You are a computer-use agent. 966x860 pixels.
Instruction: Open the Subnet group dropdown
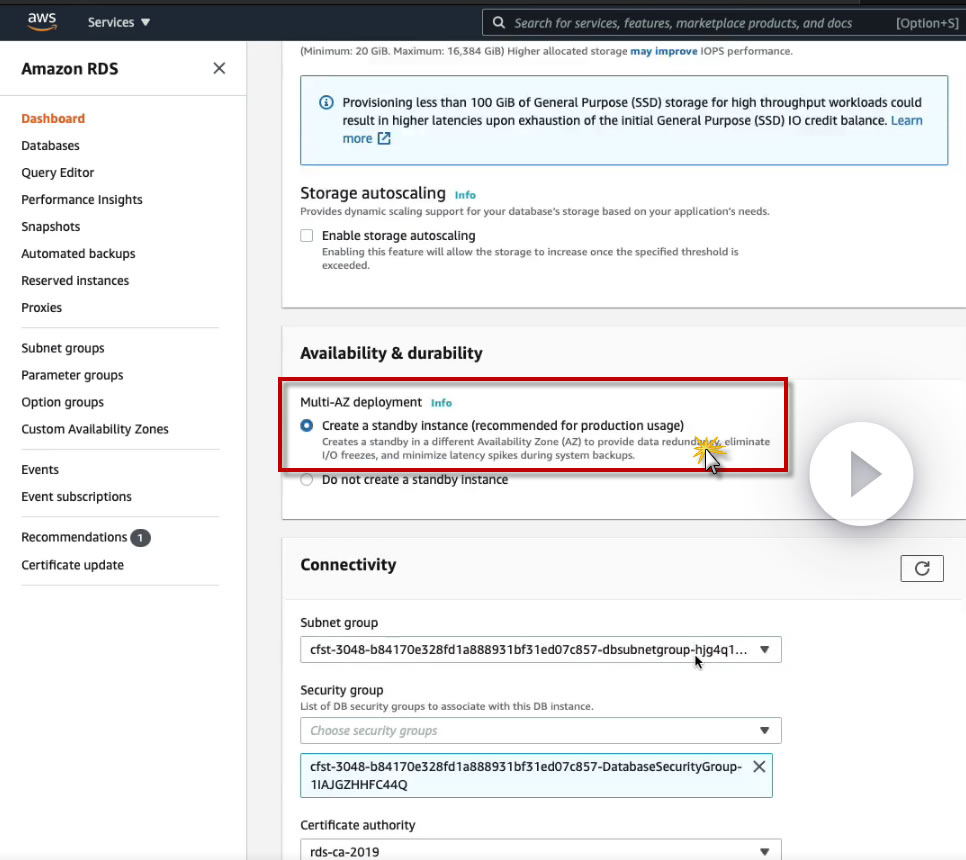(540, 649)
